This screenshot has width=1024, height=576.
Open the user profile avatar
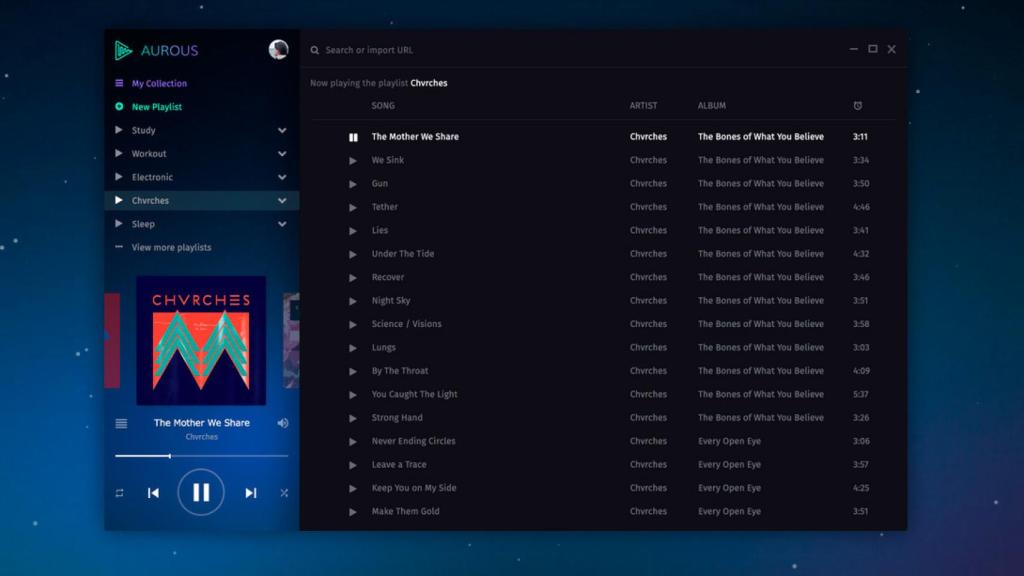278,50
